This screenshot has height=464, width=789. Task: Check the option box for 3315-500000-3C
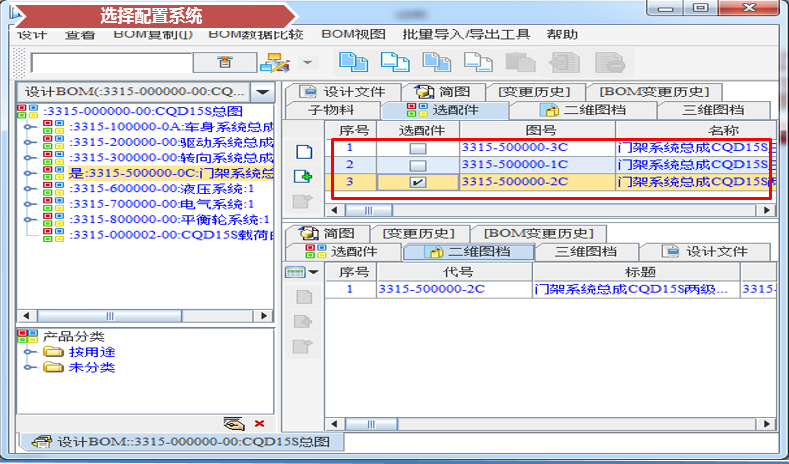pos(418,148)
